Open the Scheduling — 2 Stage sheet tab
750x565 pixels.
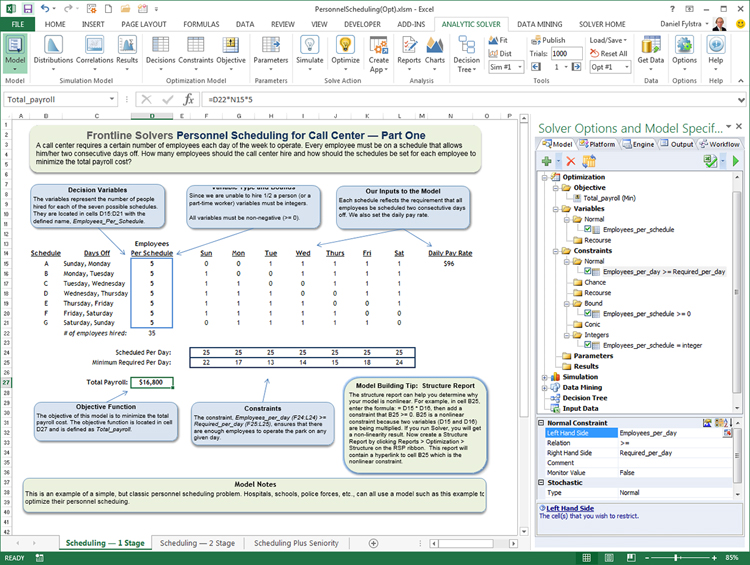pos(198,543)
